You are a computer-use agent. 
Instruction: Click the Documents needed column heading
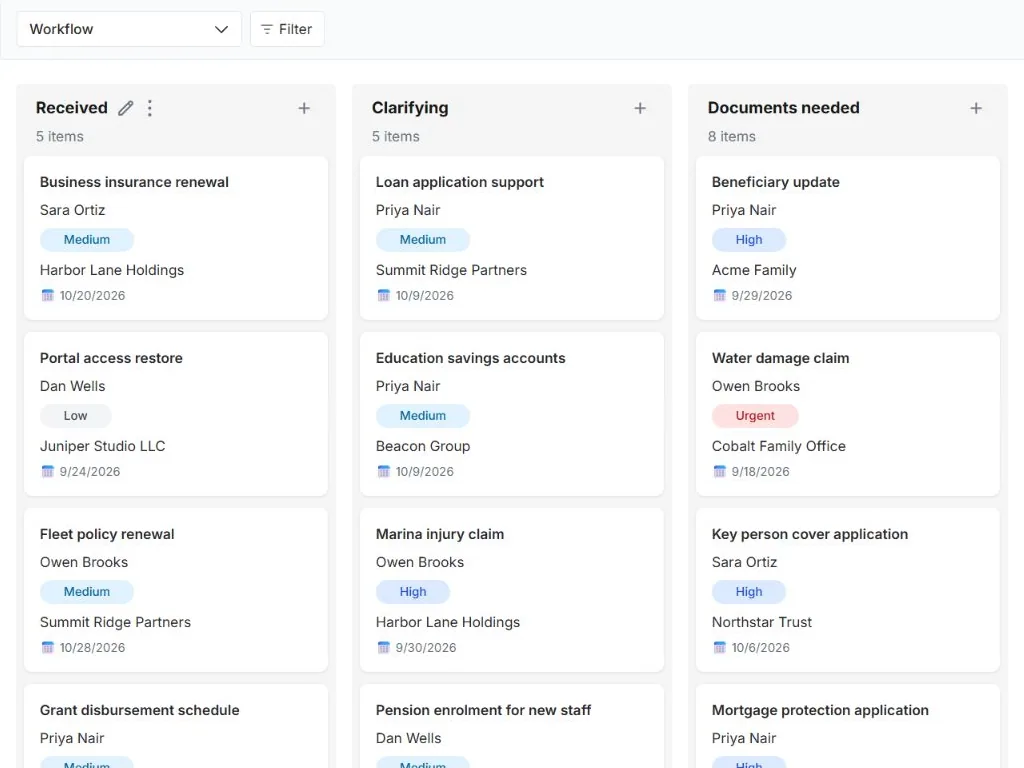coord(784,108)
